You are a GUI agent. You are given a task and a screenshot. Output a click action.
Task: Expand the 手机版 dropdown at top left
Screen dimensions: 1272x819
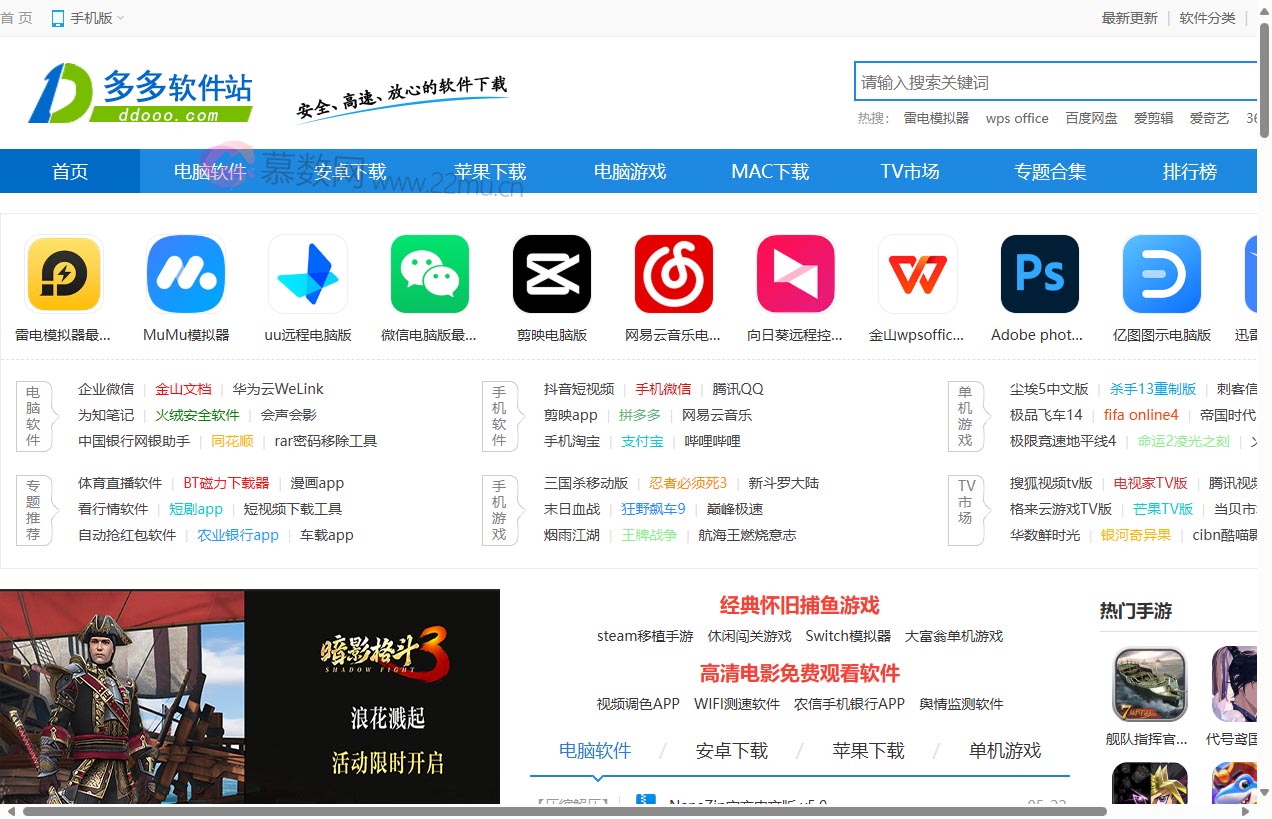click(x=87, y=17)
